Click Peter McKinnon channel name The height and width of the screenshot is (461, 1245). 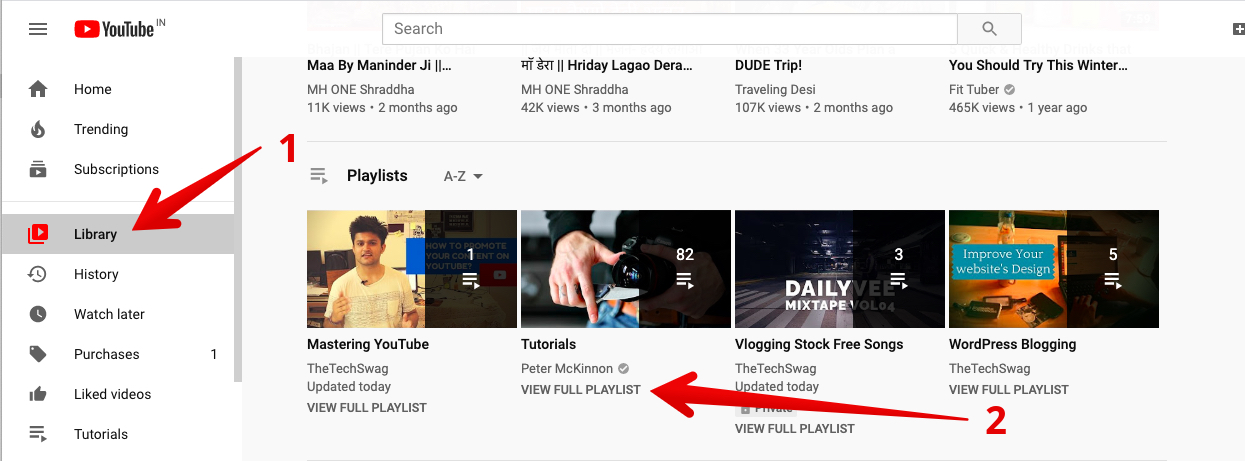tap(567, 369)
